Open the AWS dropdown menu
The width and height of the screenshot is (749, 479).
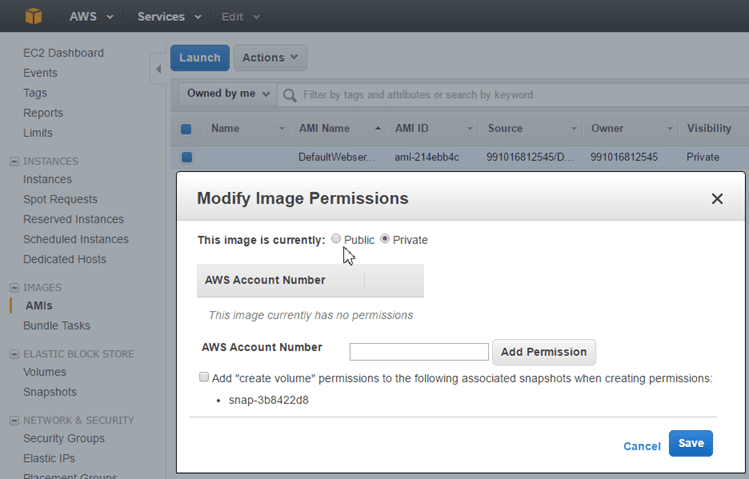click(91, 17)
